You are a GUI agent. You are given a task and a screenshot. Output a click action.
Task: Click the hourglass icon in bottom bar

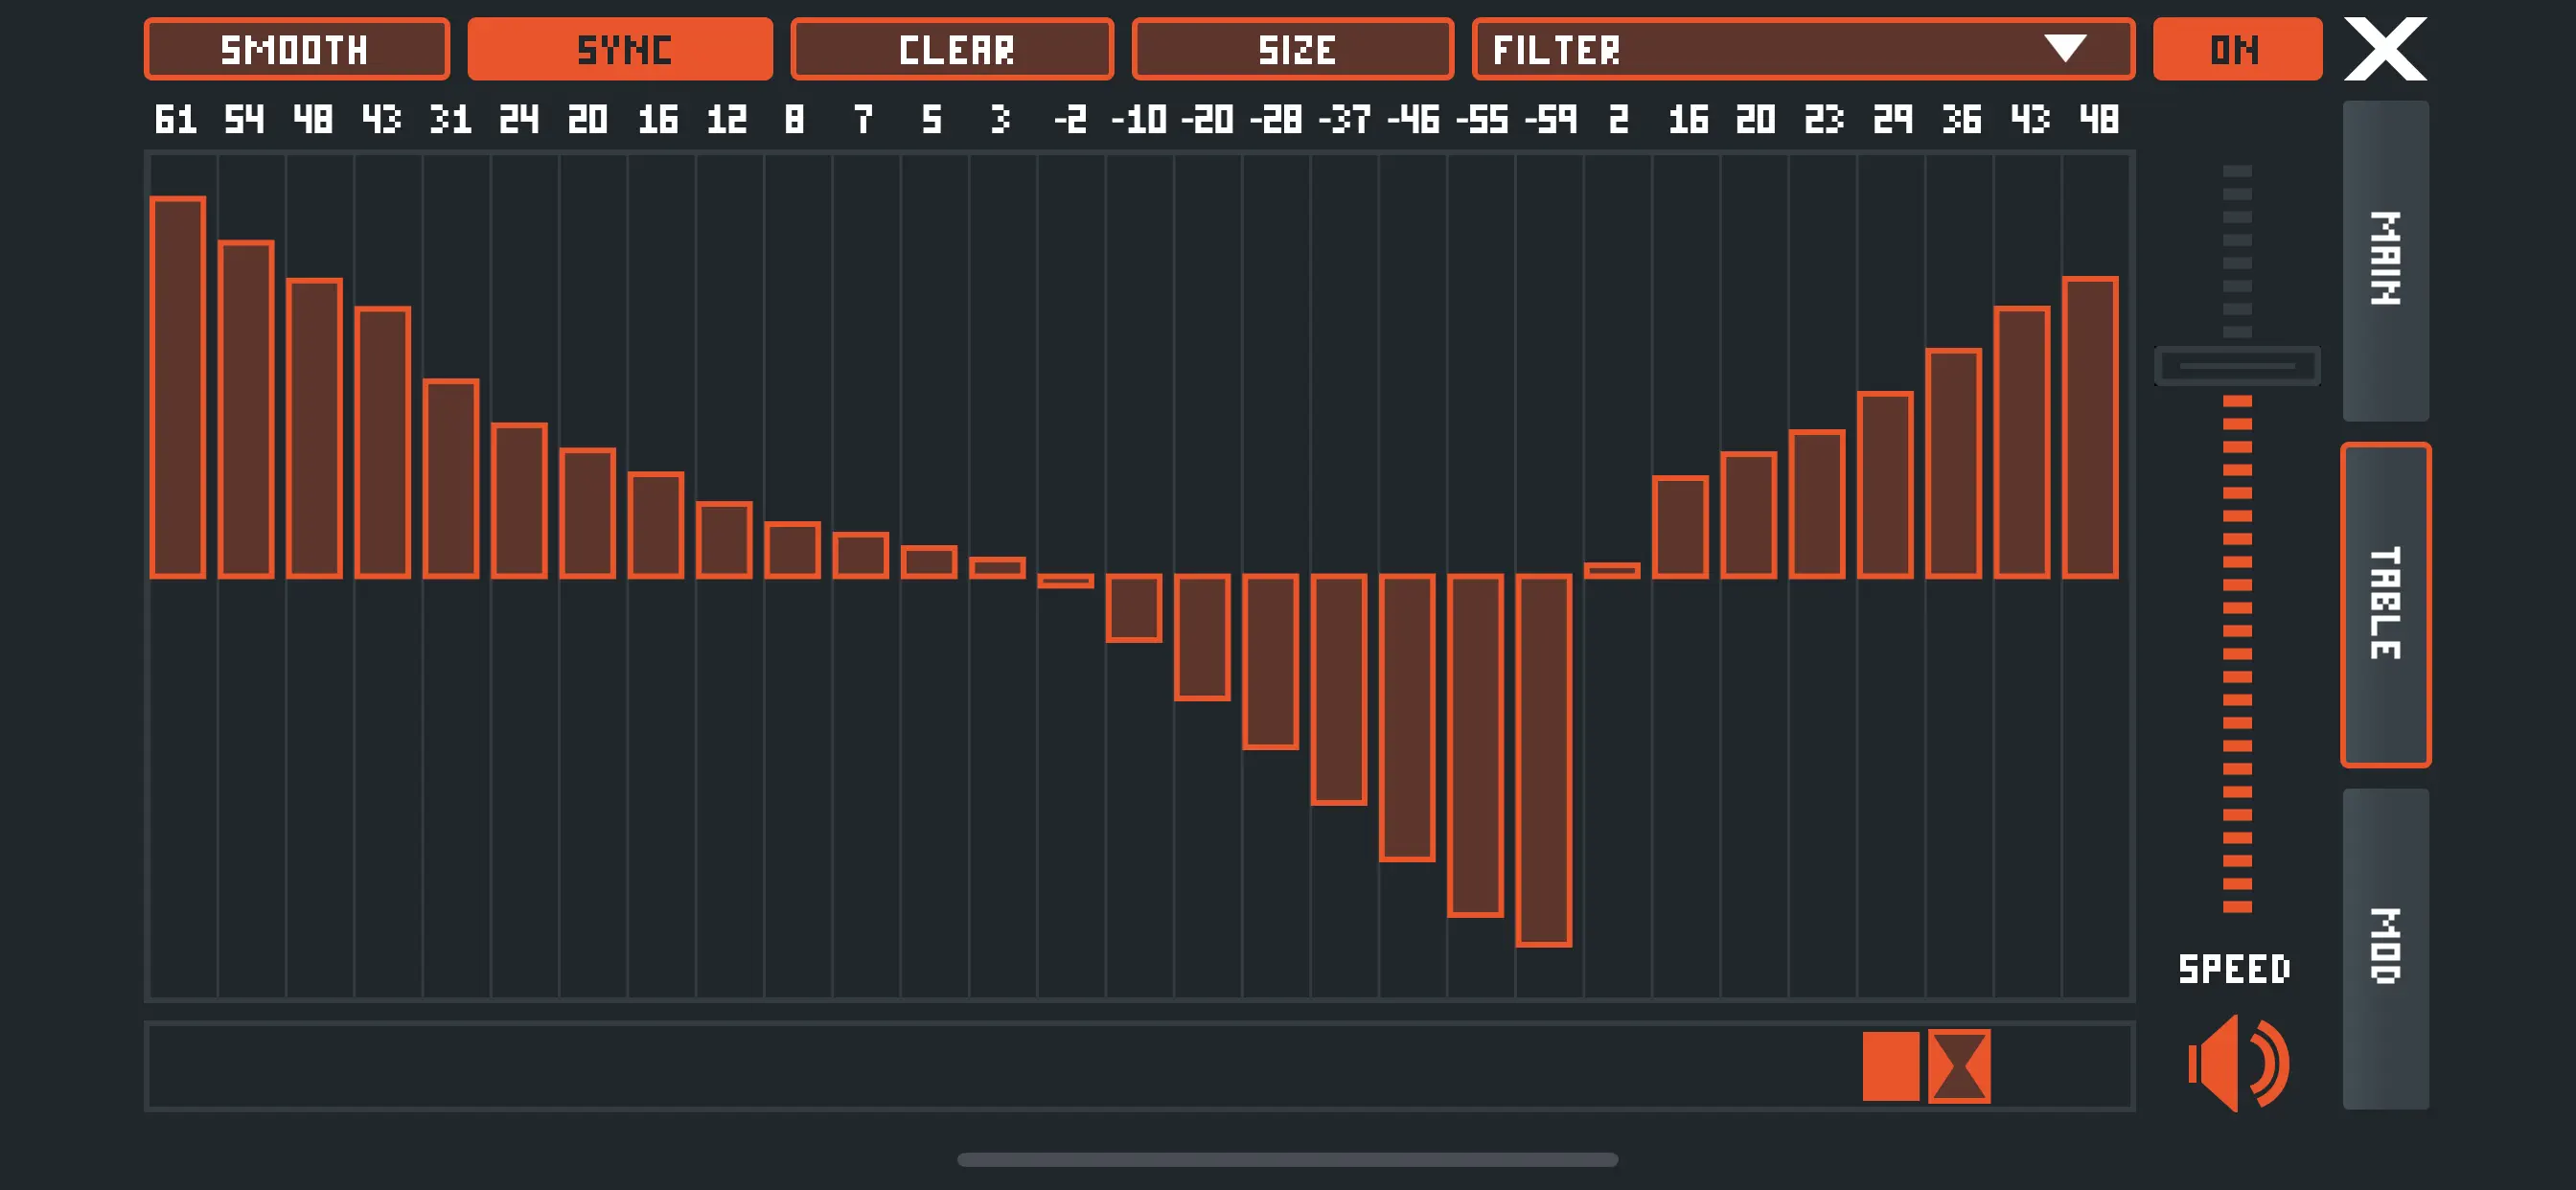coord(1958,1066)
